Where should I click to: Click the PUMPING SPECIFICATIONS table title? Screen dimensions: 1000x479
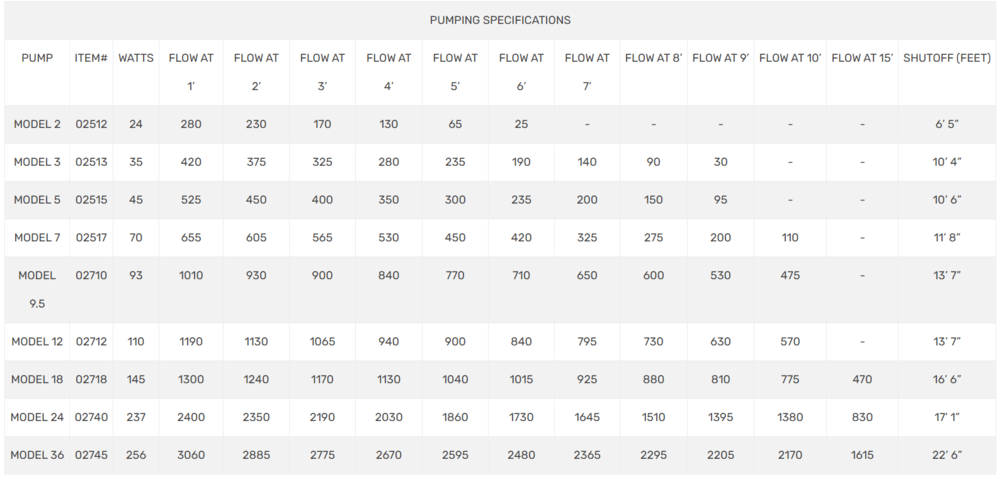(500, 20)
